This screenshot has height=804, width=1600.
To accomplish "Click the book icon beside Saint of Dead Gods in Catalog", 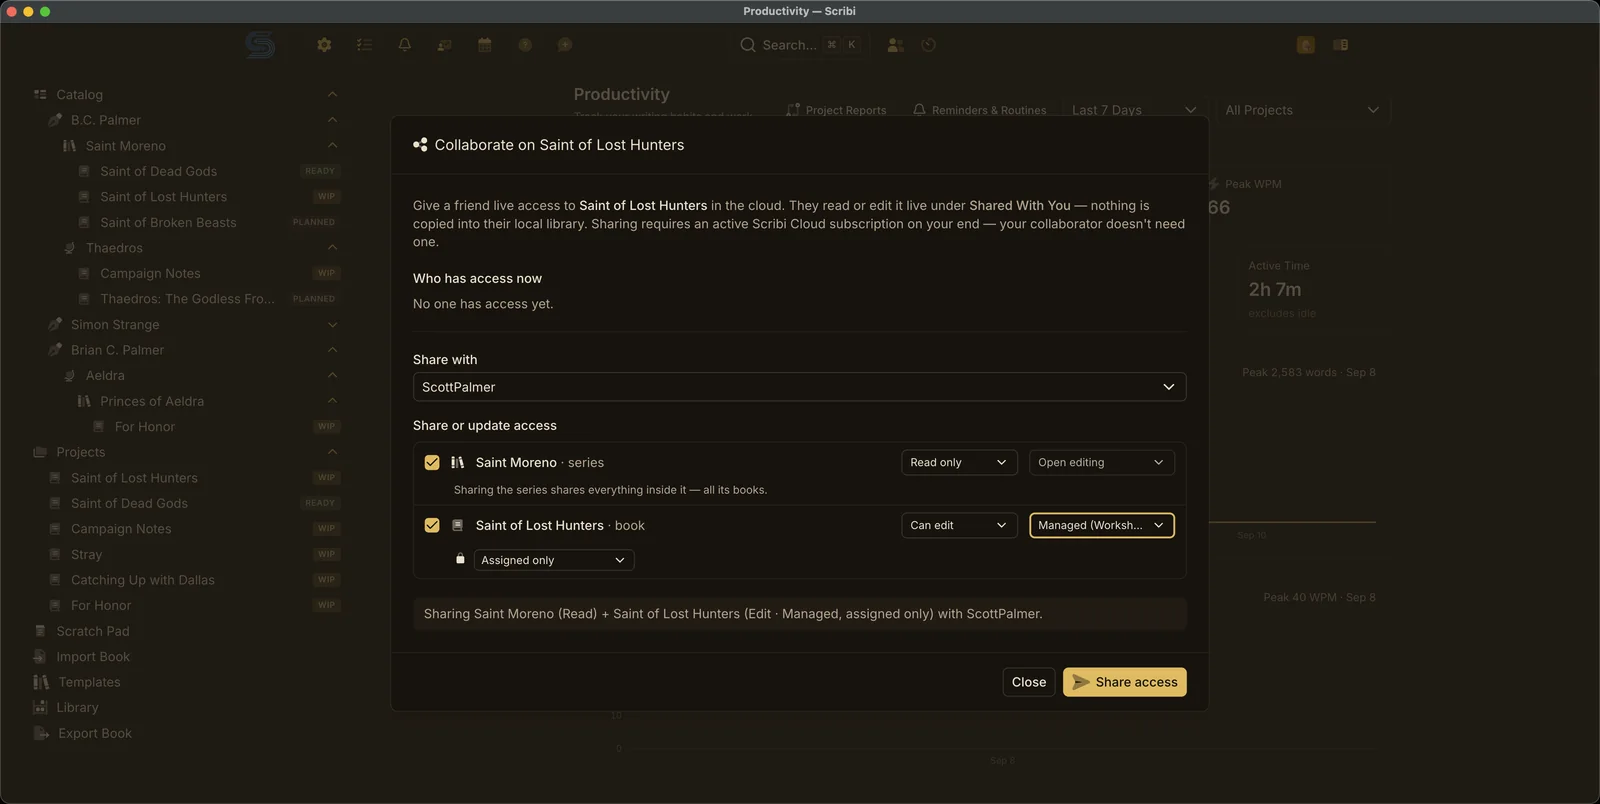I will pos(84,171).
